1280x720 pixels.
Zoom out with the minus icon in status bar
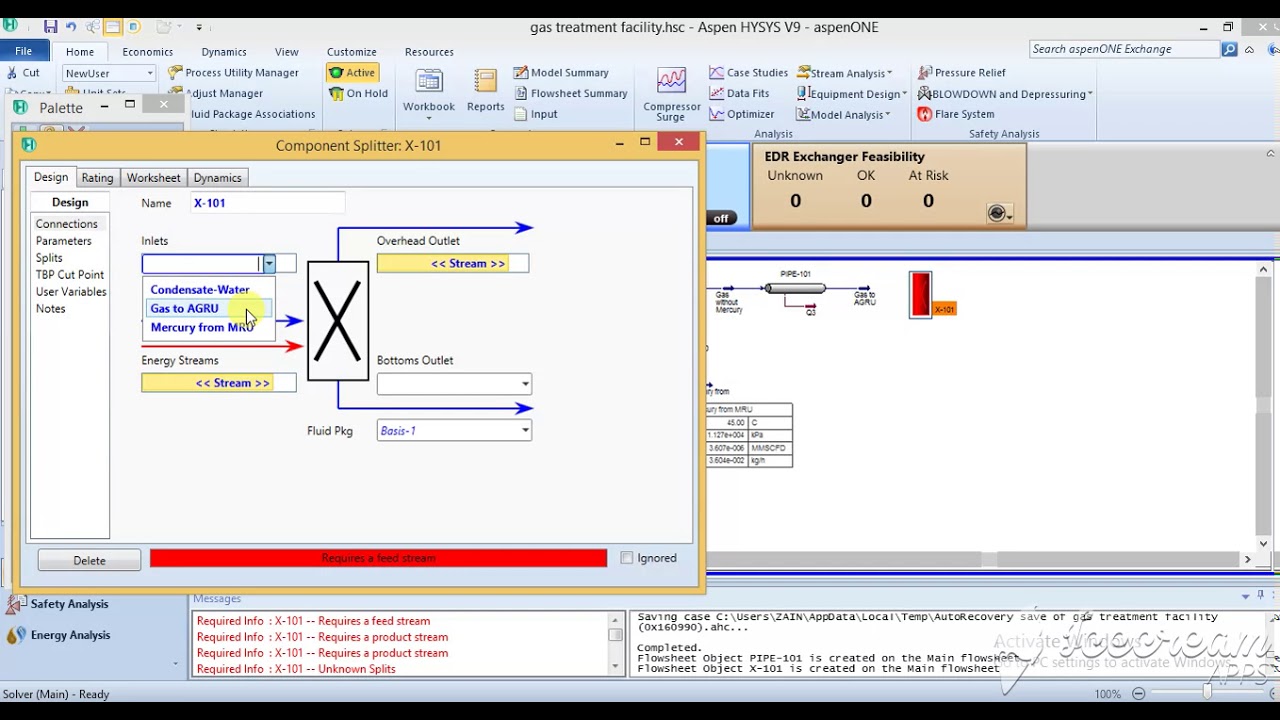click(x=1138, y=694)
